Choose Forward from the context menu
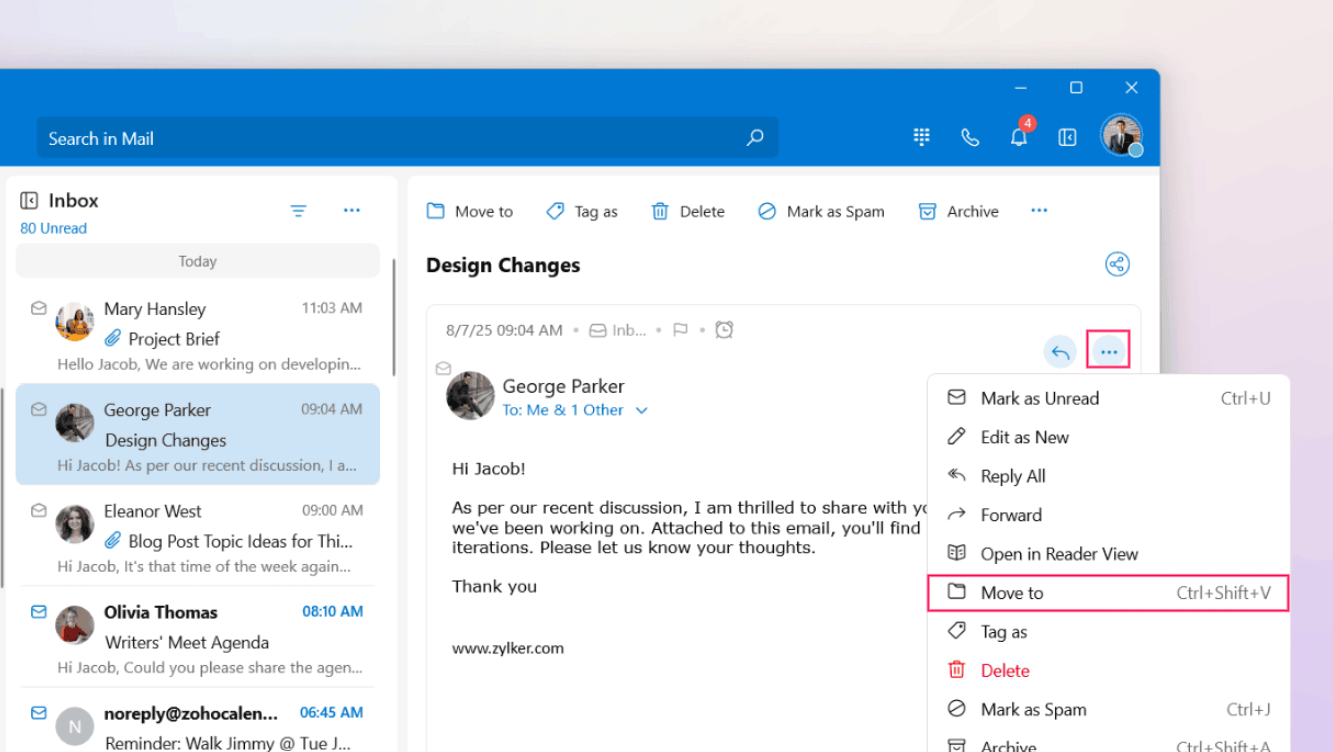The width and height of the screenshot is (1333, 752). tap(1011, 515)
